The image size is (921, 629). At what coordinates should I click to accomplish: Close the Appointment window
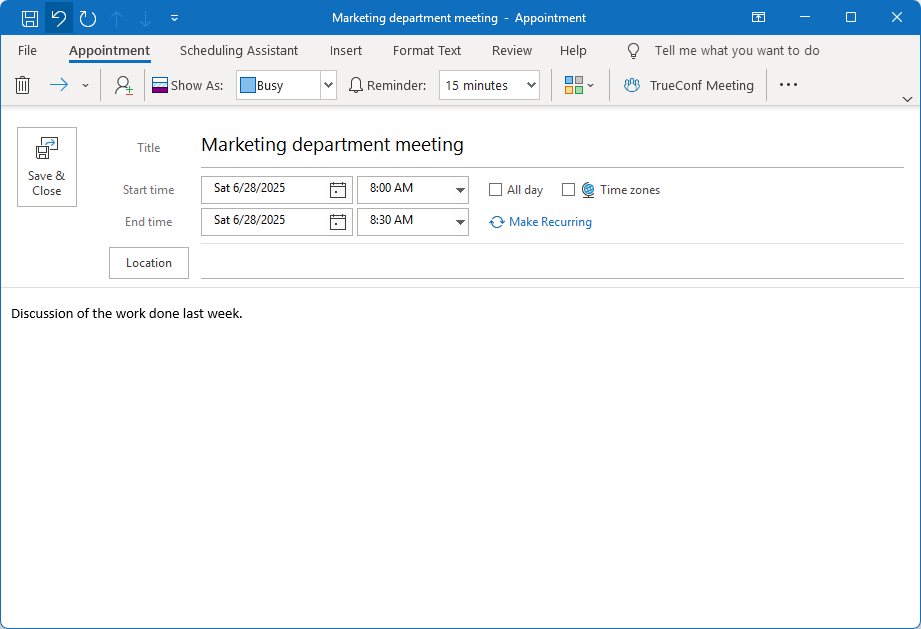896,17
